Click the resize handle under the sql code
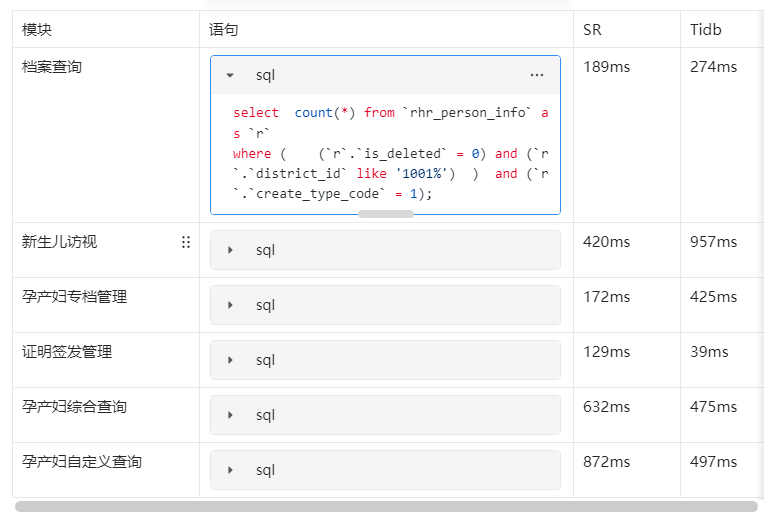Screen dimensions: 775x519 point(385,214)
